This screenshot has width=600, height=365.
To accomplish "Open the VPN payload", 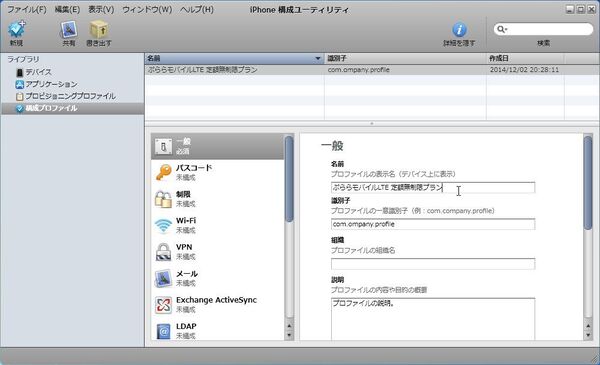I will tap(217, 252).
